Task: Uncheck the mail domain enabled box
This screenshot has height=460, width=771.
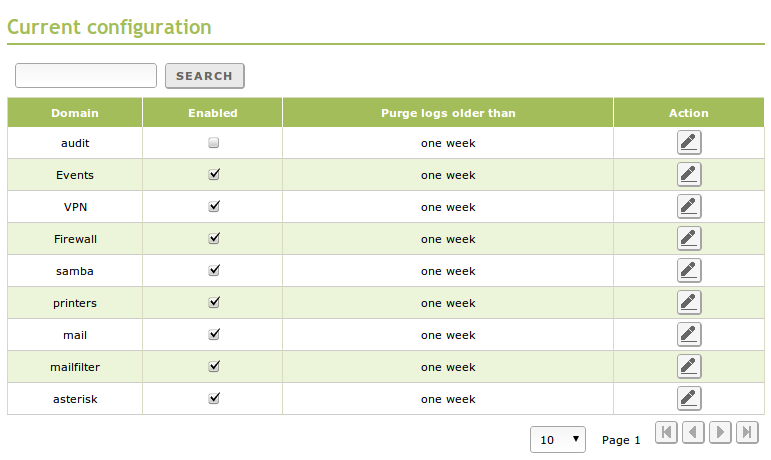Action: tap(213, 335)
